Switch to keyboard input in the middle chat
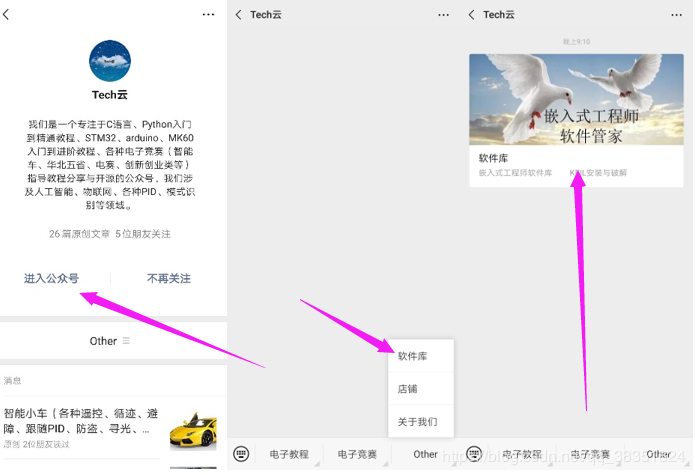This screenshot has width=695, height=475. tap(241, 454)
